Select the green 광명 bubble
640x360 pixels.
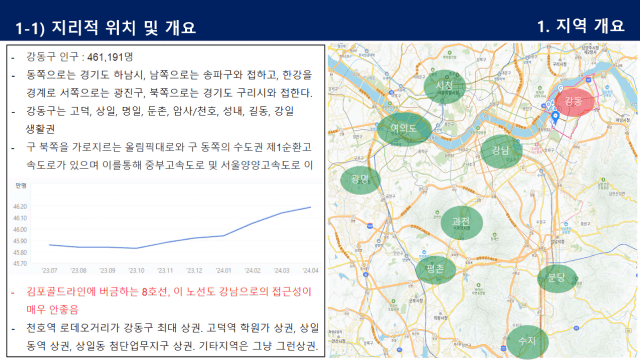(x=360, y=180)
